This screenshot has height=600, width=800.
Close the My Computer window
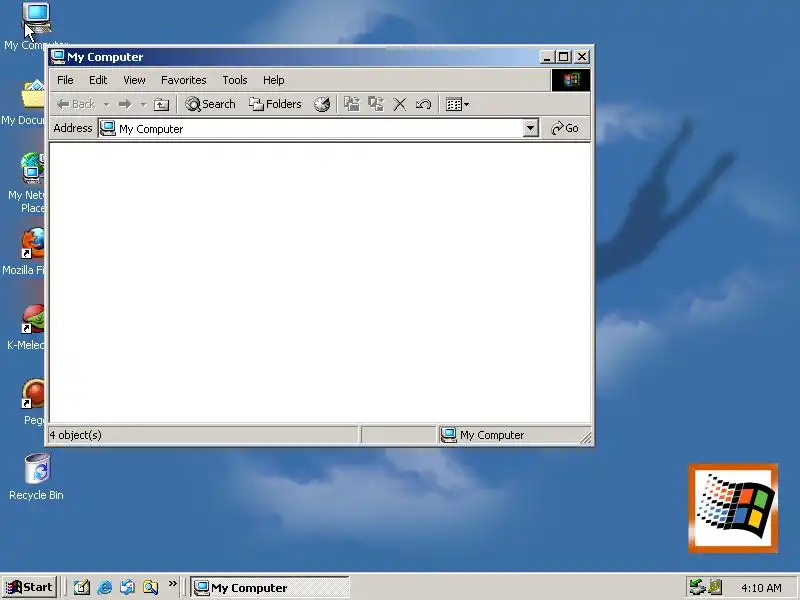click(582, 57)
